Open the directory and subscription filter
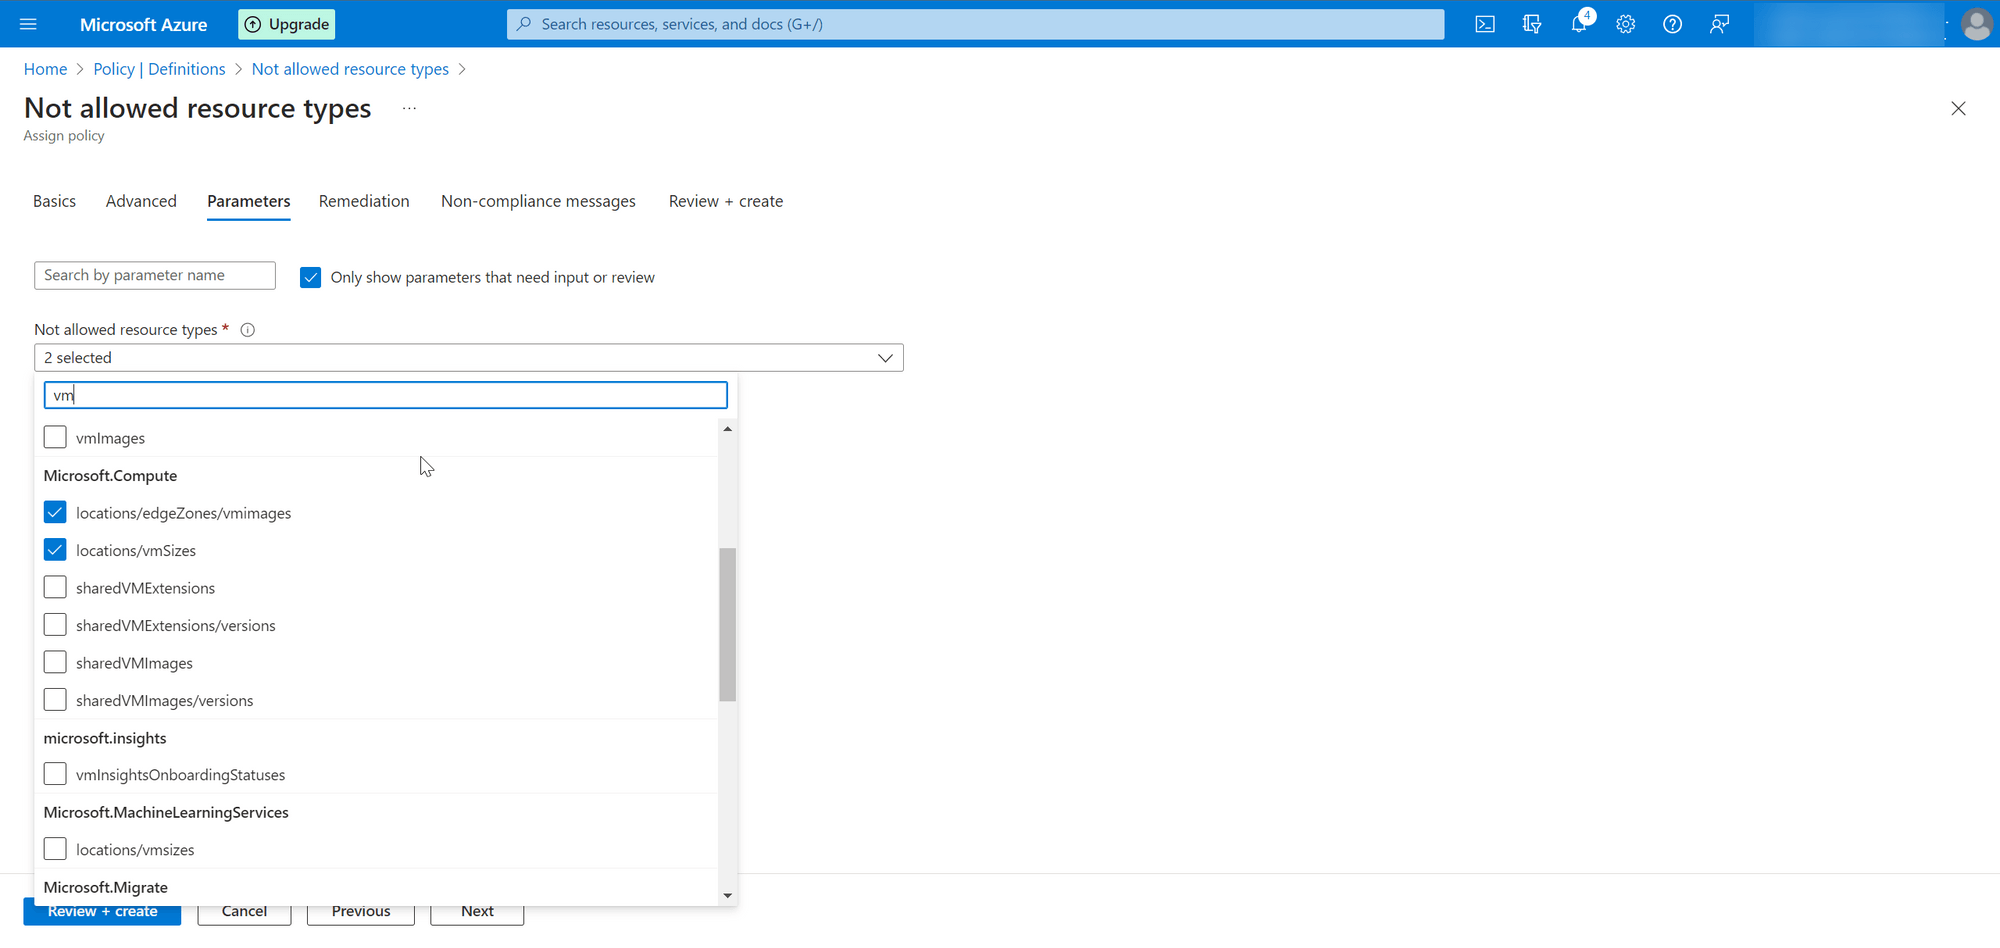This screenshot has height=948, width=2000. pos(1532,24)
